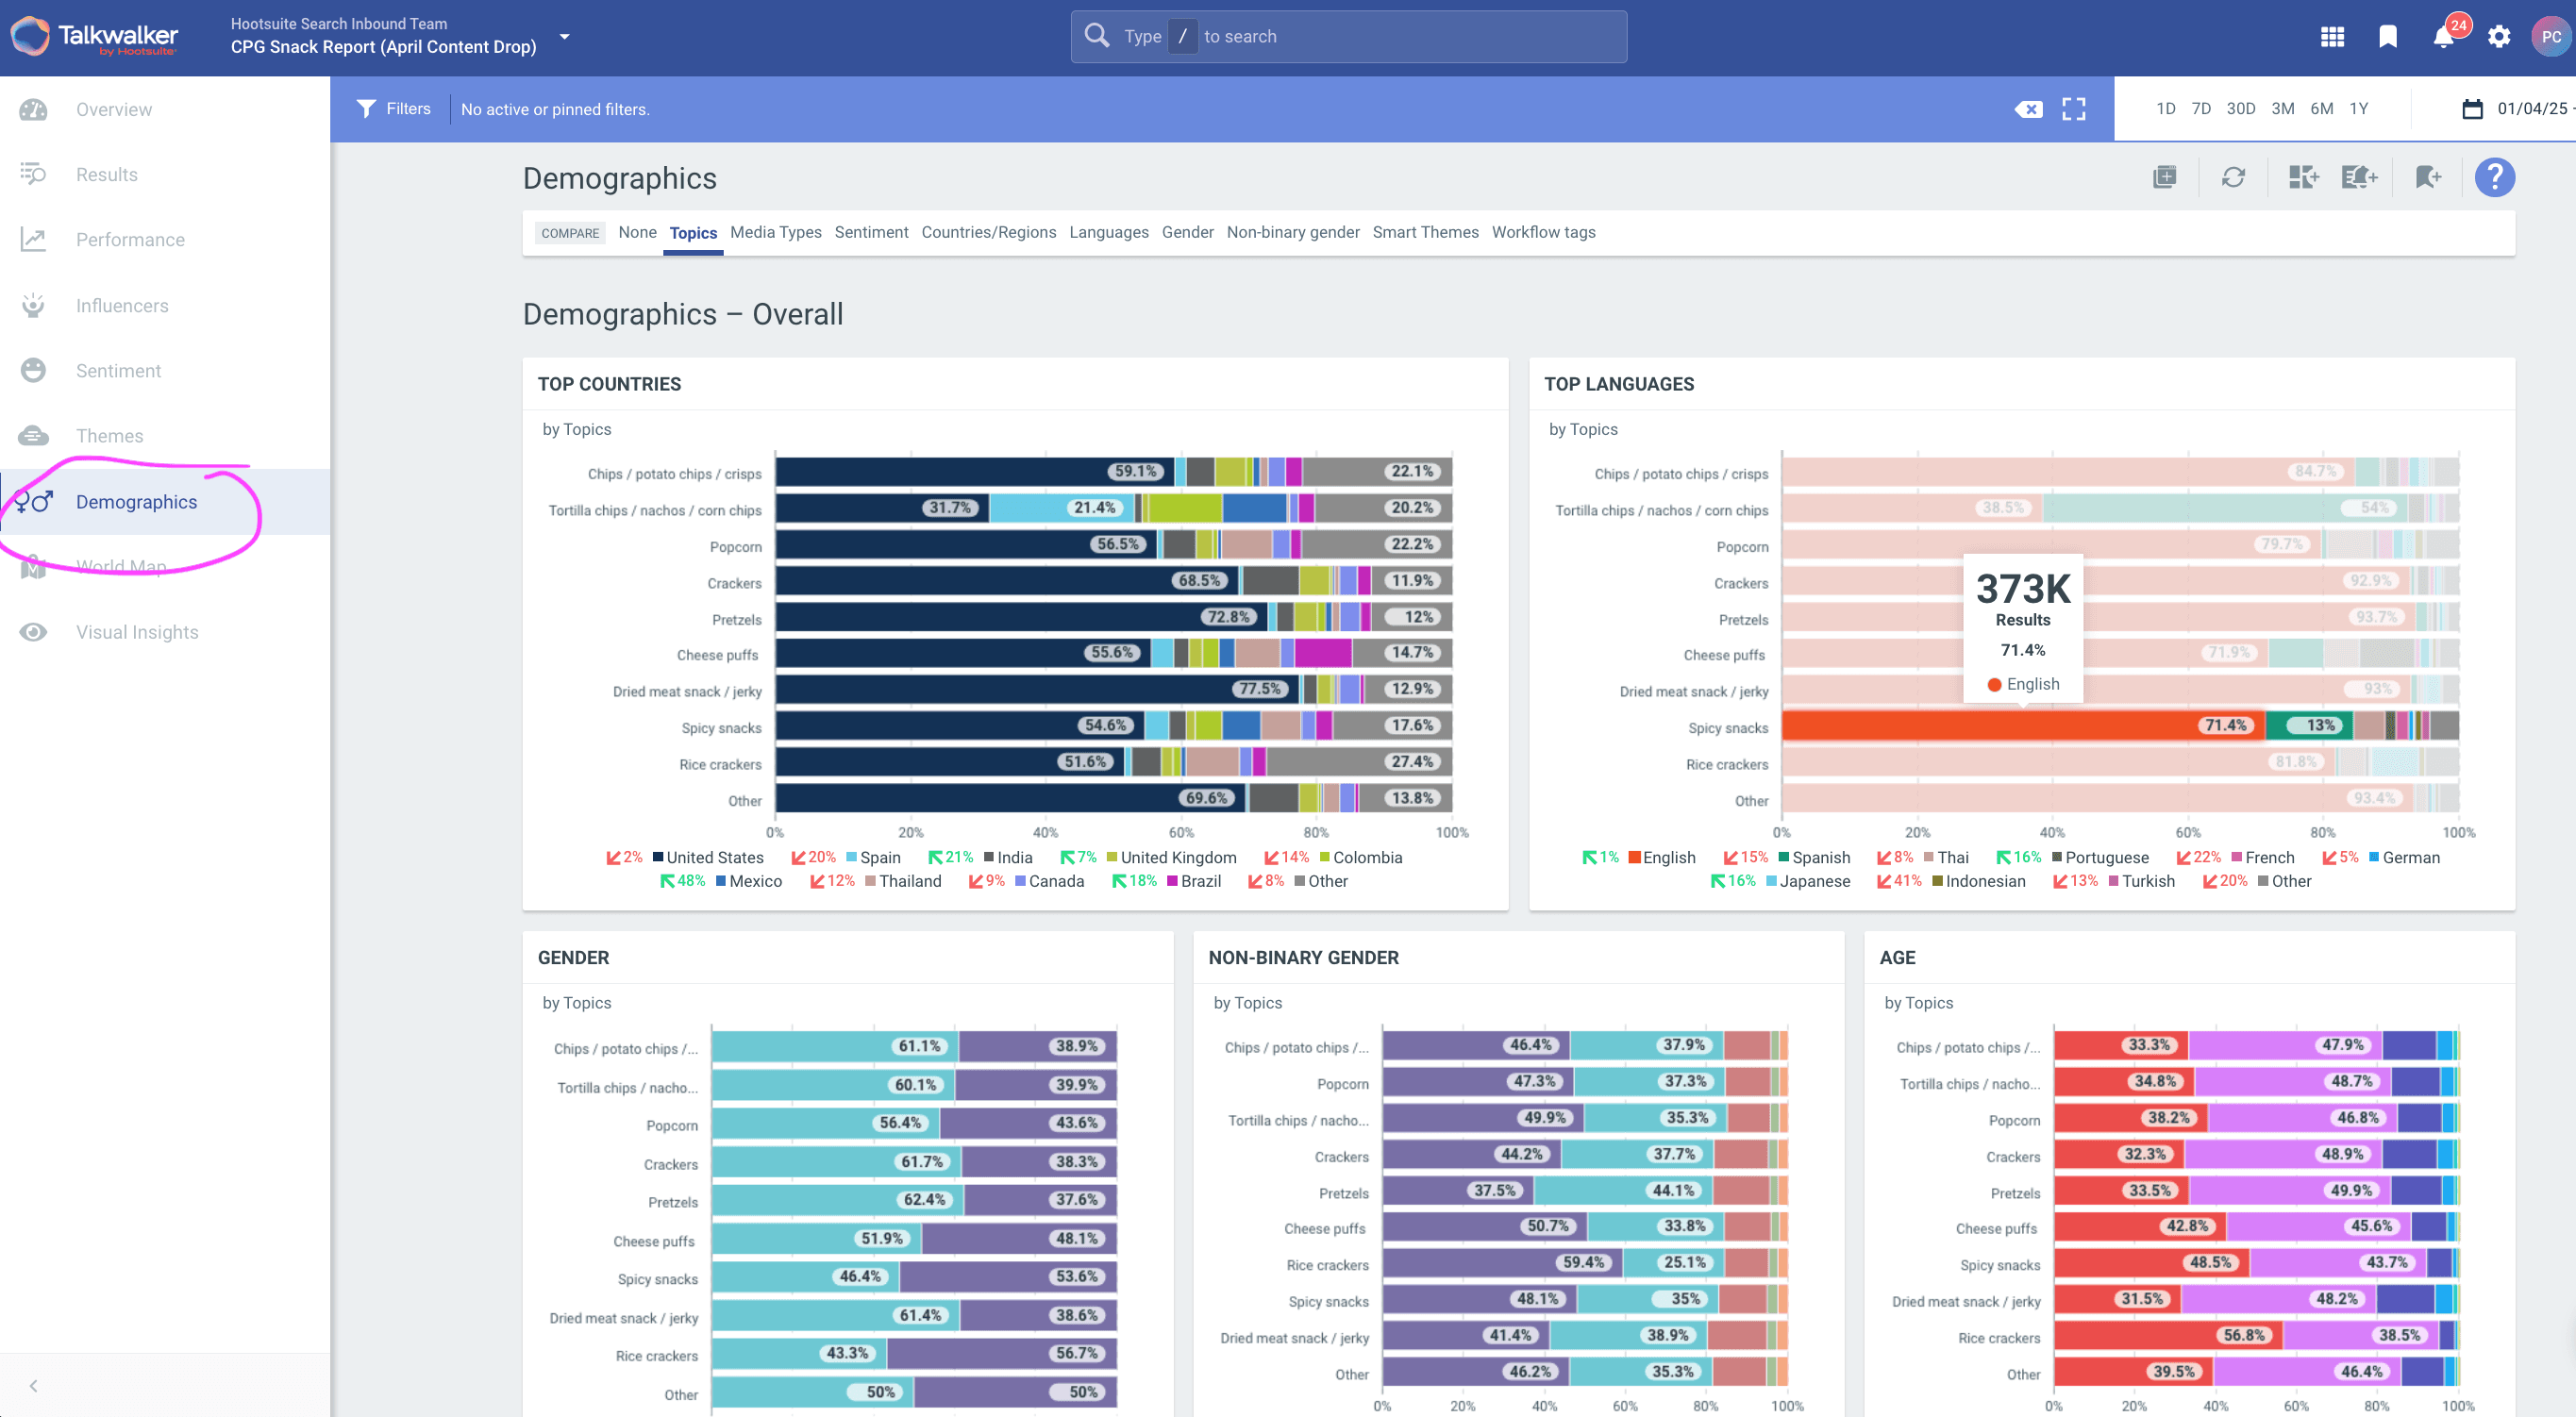This screenshot has height=1417, width=2576.
Task: Select the 30D time range
Action: click(2240, 109)
